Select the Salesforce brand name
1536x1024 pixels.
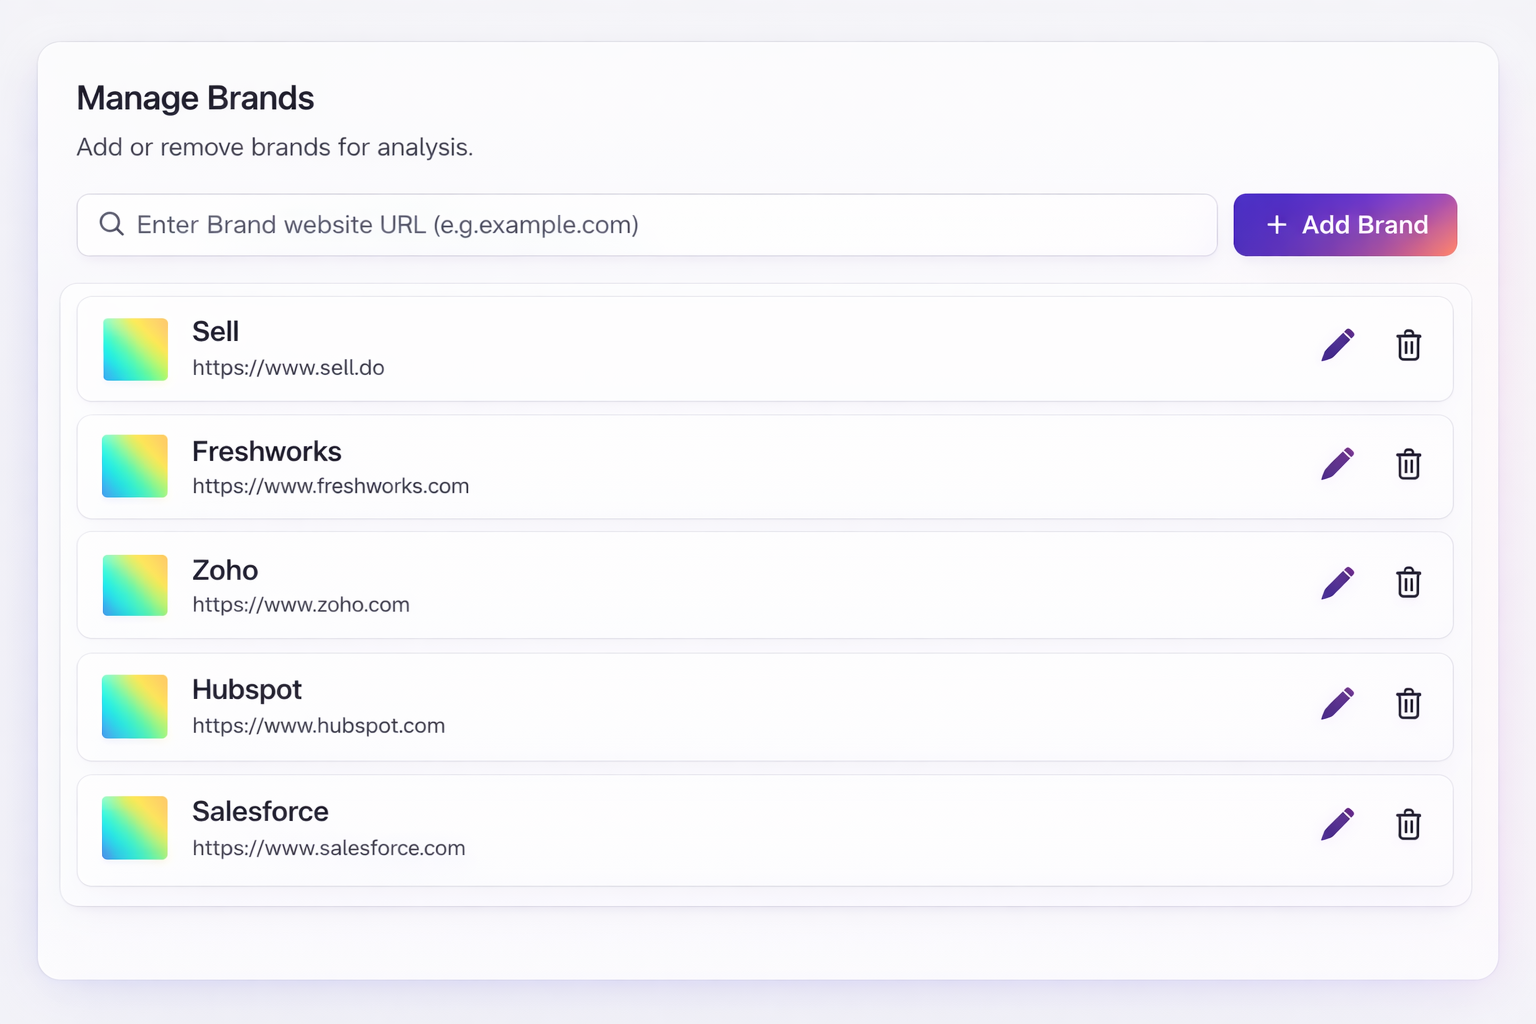tap(260, 811)
